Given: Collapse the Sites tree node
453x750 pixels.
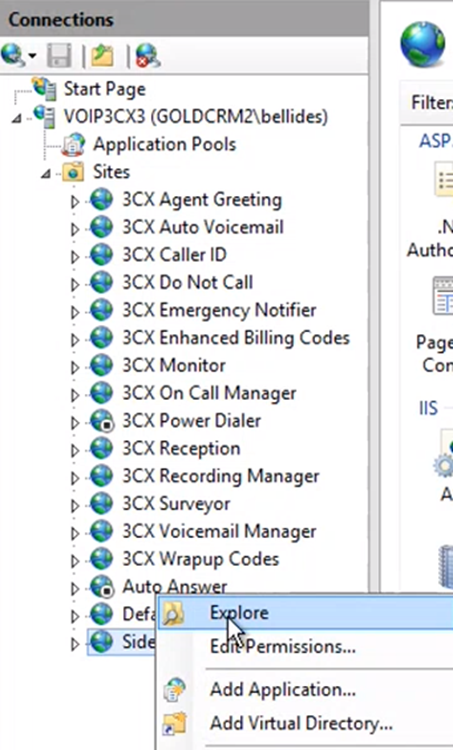Looking at the screenshot, I should point(46,173).
